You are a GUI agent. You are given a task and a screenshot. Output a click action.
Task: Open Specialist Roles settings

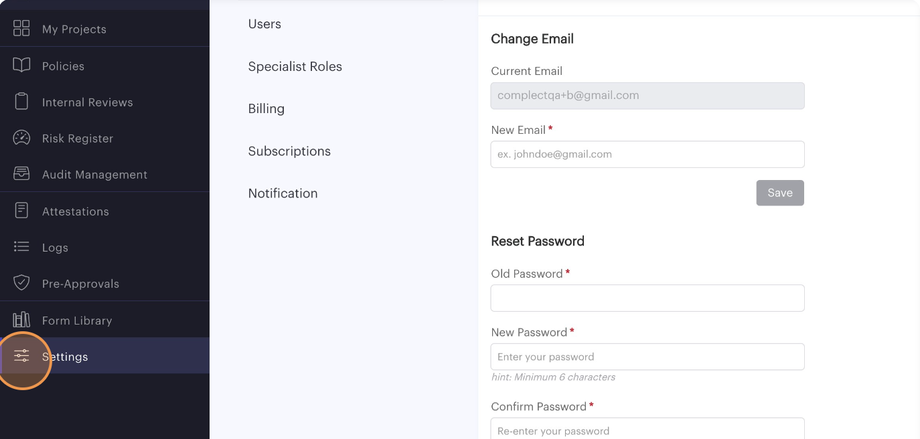295,66
